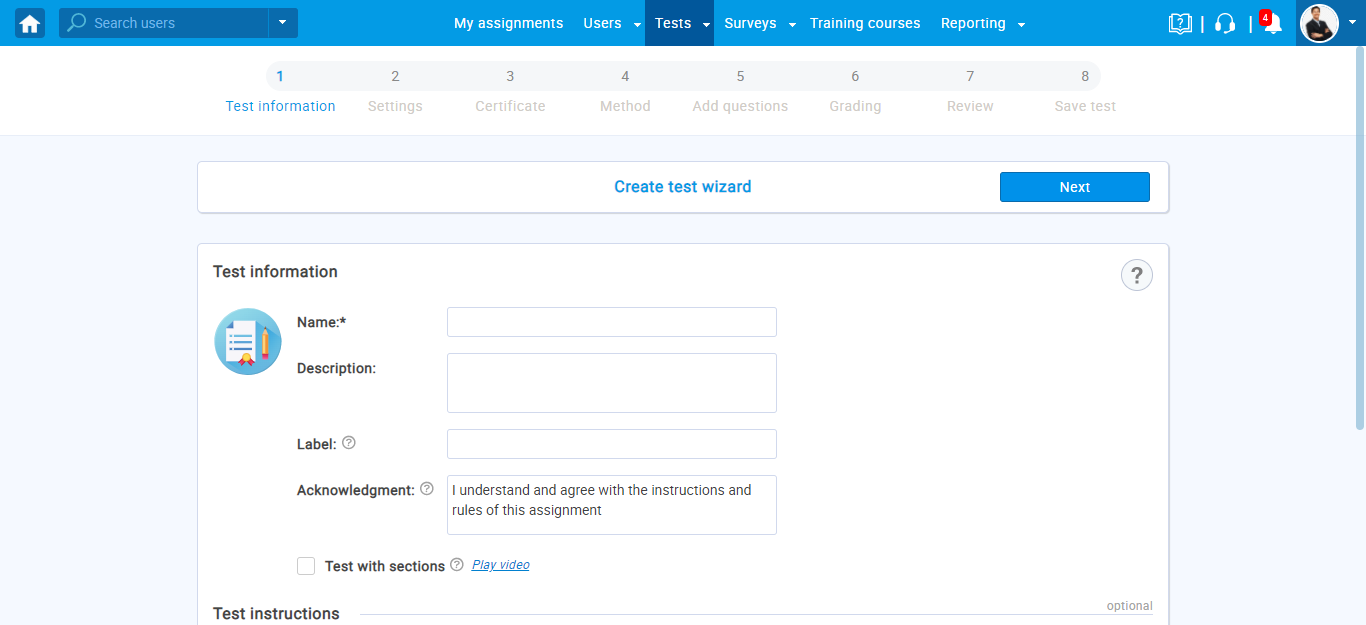The width and height of the screenshot is (1366, 625).
Task: Click into the Name input field
Action: coord(611,322)
